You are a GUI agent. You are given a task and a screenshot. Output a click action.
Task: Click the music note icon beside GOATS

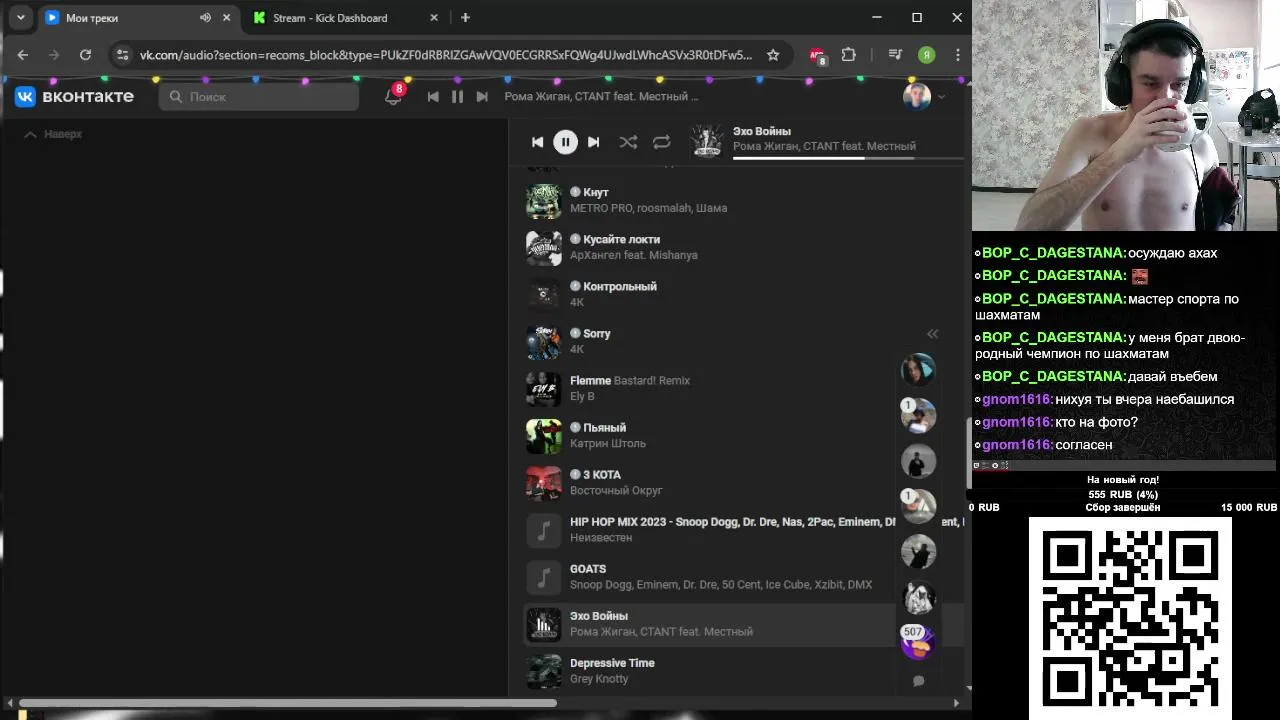point(544,577)
